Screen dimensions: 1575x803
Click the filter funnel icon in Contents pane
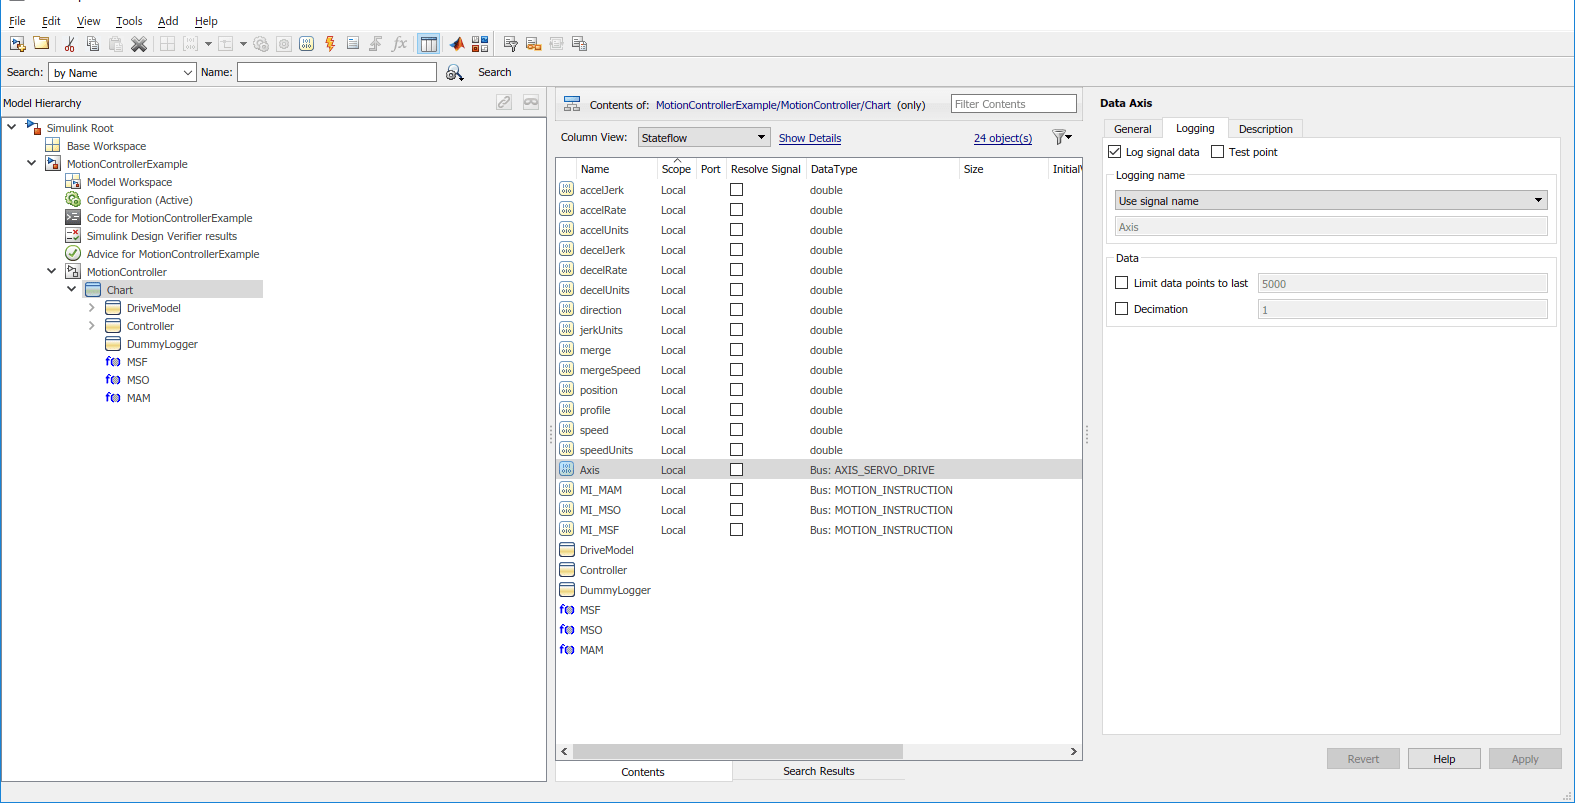point(1060,138)
